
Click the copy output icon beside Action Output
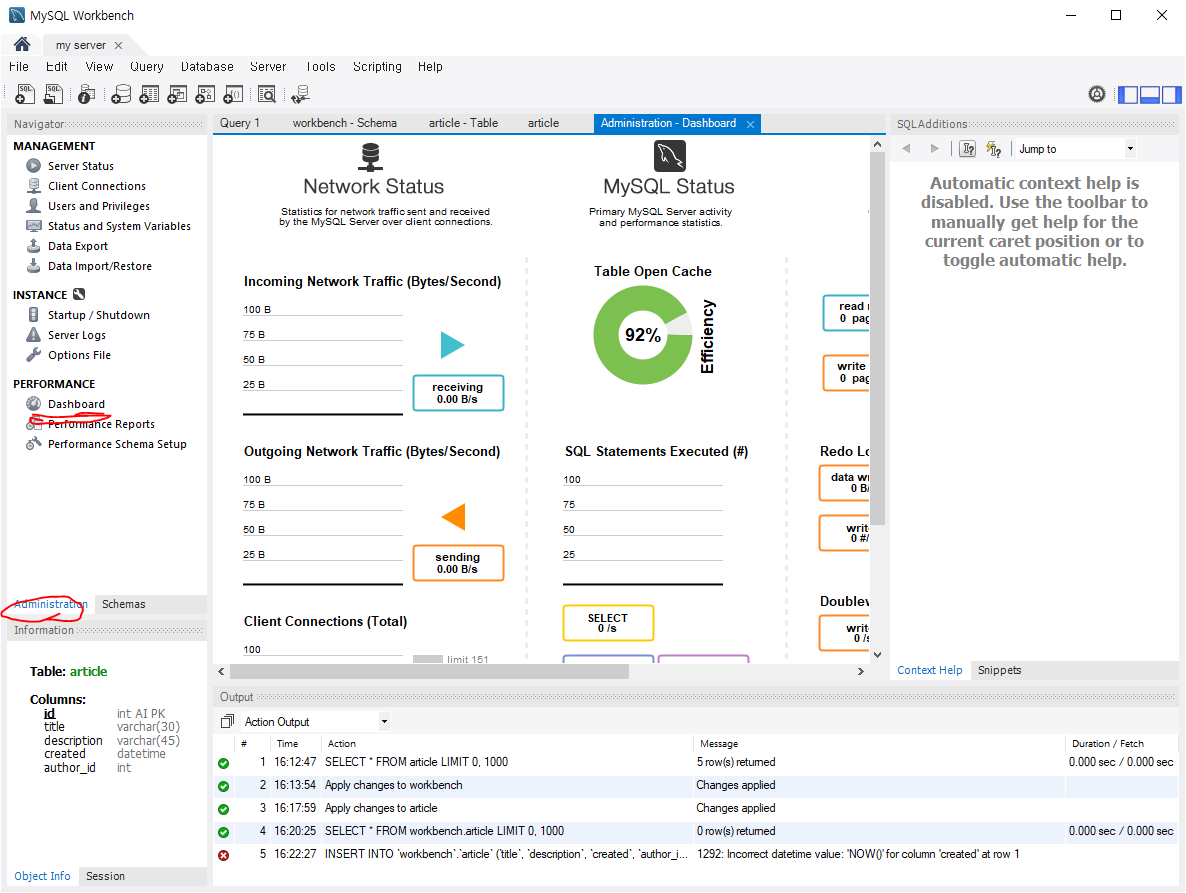(227, 721)
